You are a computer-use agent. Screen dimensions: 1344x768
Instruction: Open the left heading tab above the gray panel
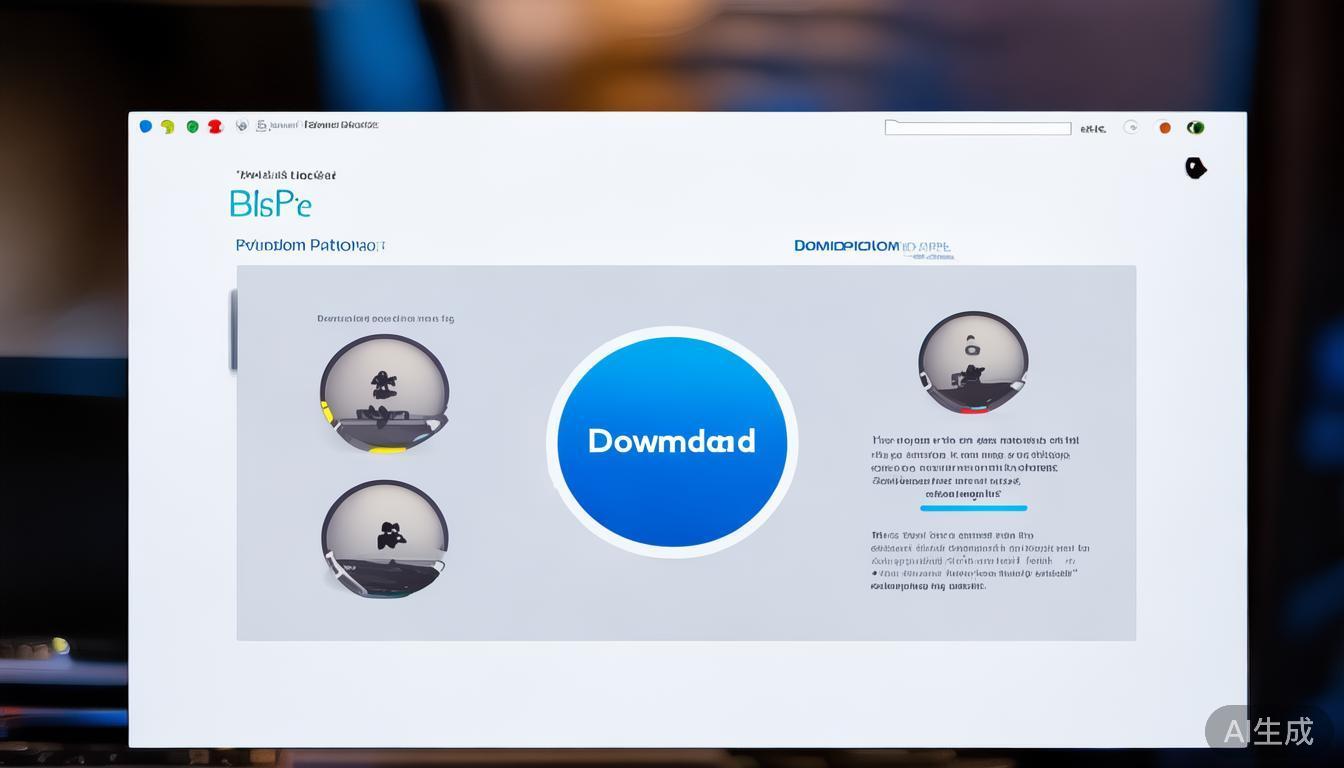(x=310, y=245)
